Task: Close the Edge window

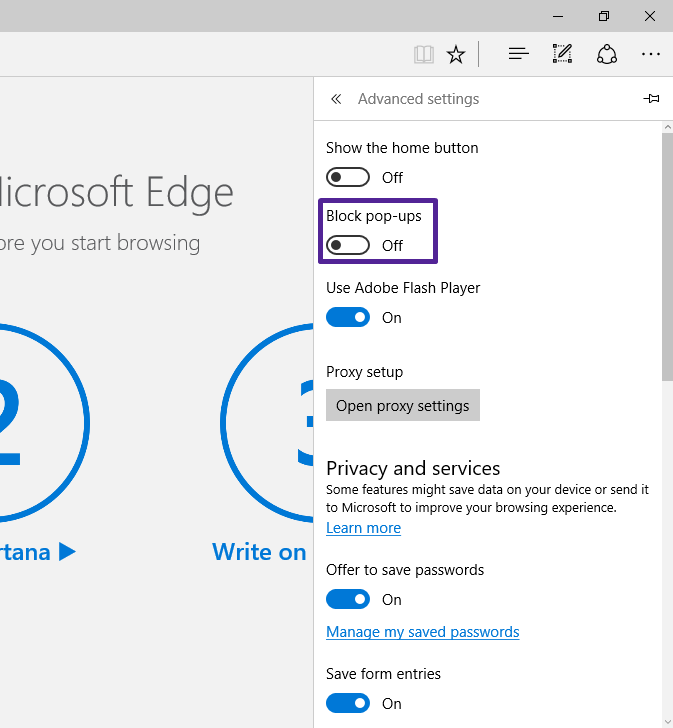Action: click(650, 16)
